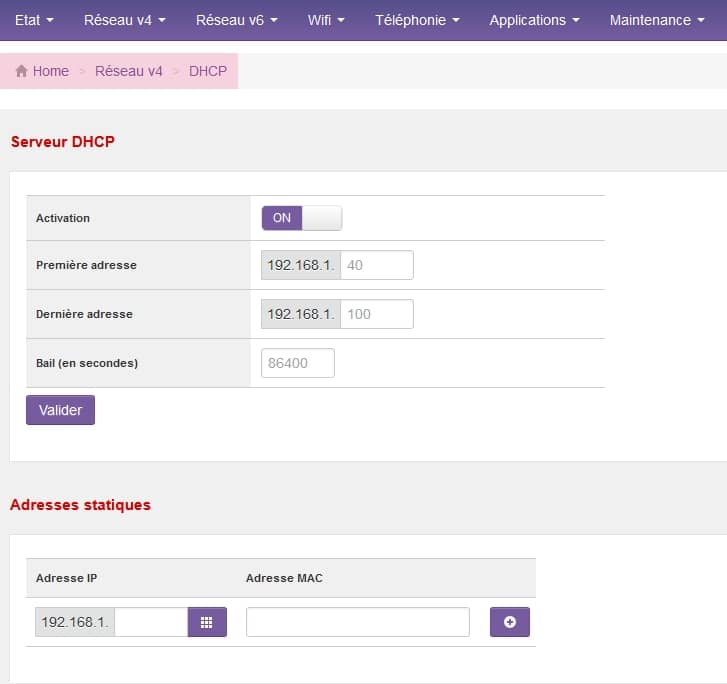
Task: Open the Réseau v6 dropdown menu
Action: pos(236,20)
